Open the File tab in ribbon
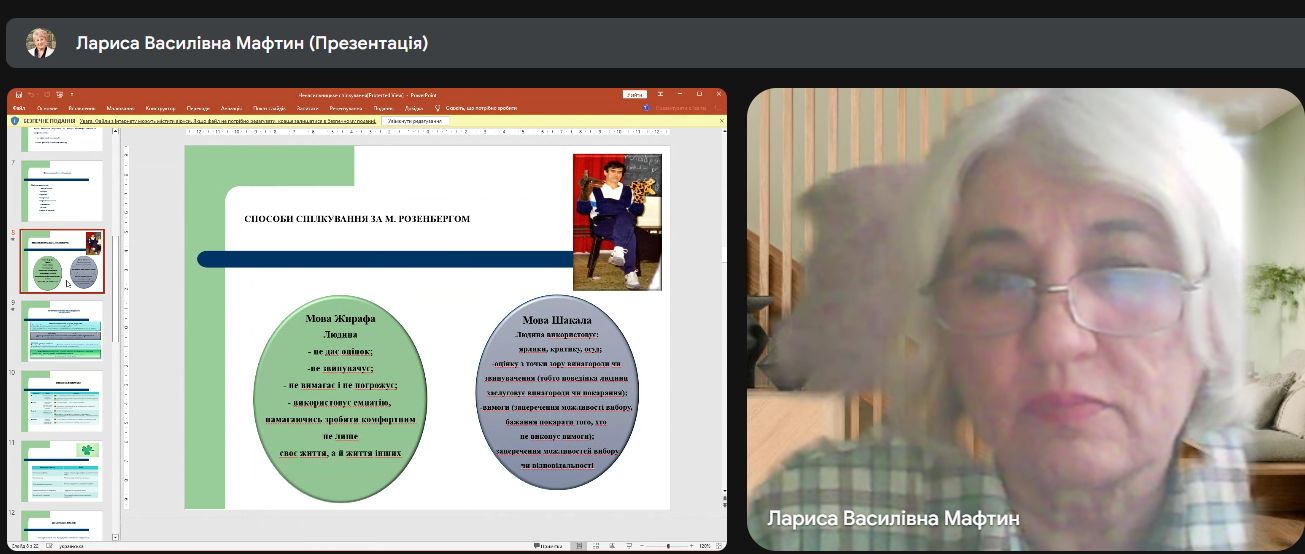This screenshot has height=554, width=1305. pos(19,108)
